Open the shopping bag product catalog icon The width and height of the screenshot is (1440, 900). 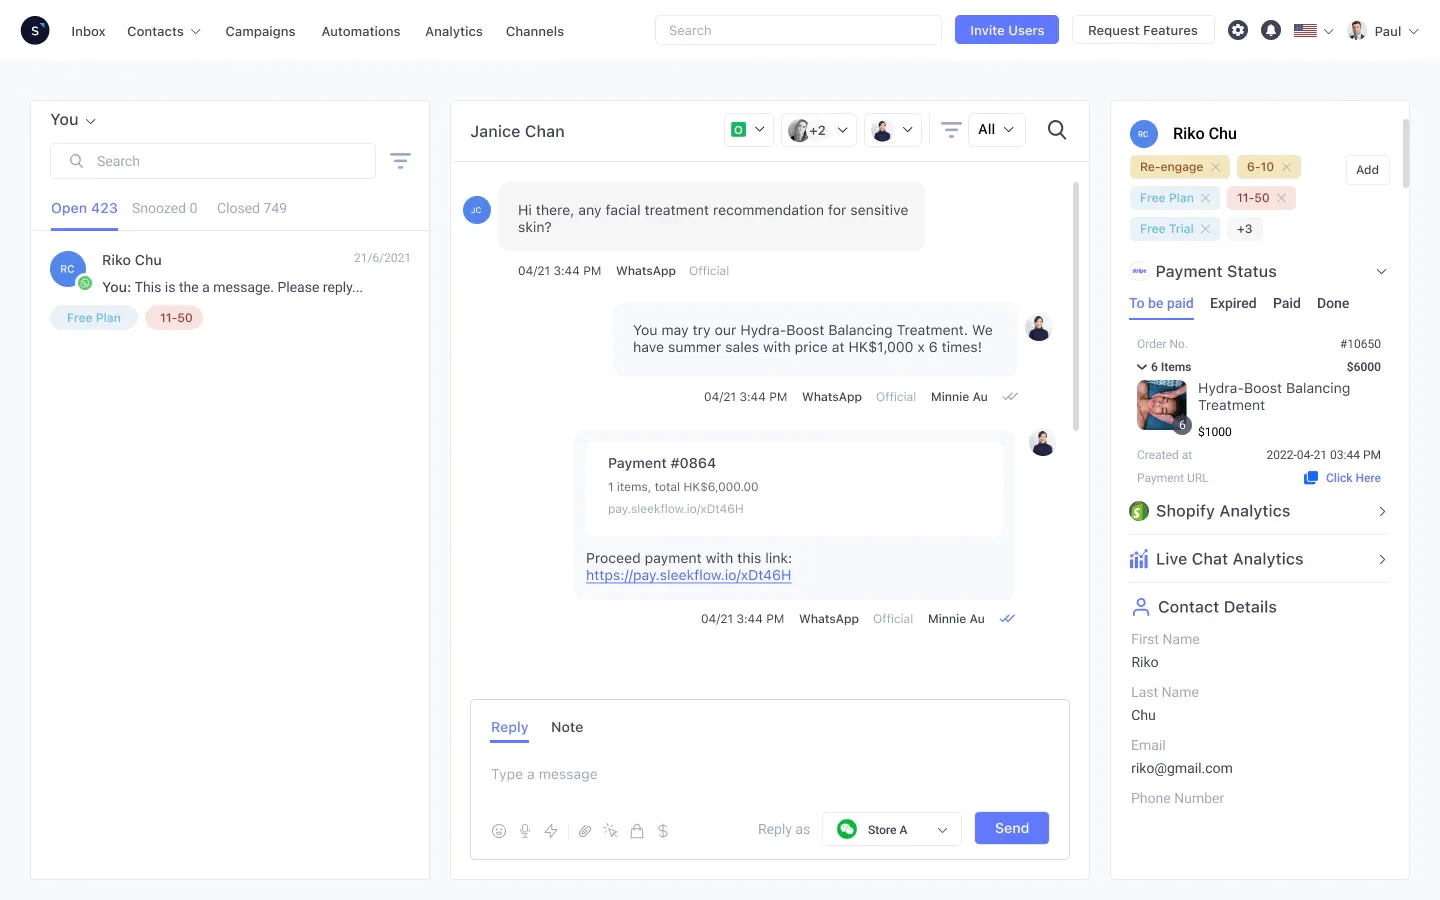(x=637, y=830)
